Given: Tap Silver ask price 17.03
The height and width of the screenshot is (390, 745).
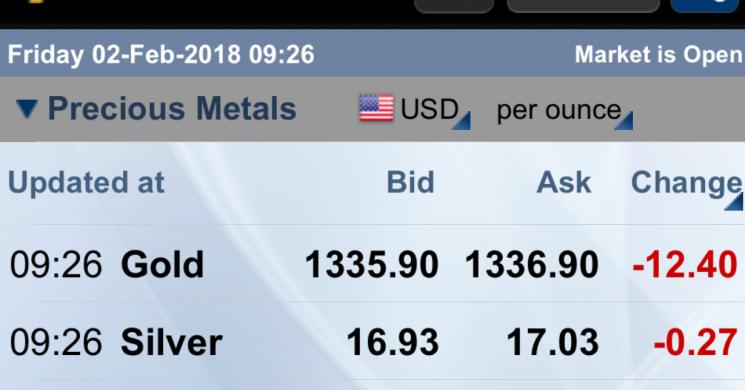Looking at the screenshot, I should point(553,342).
